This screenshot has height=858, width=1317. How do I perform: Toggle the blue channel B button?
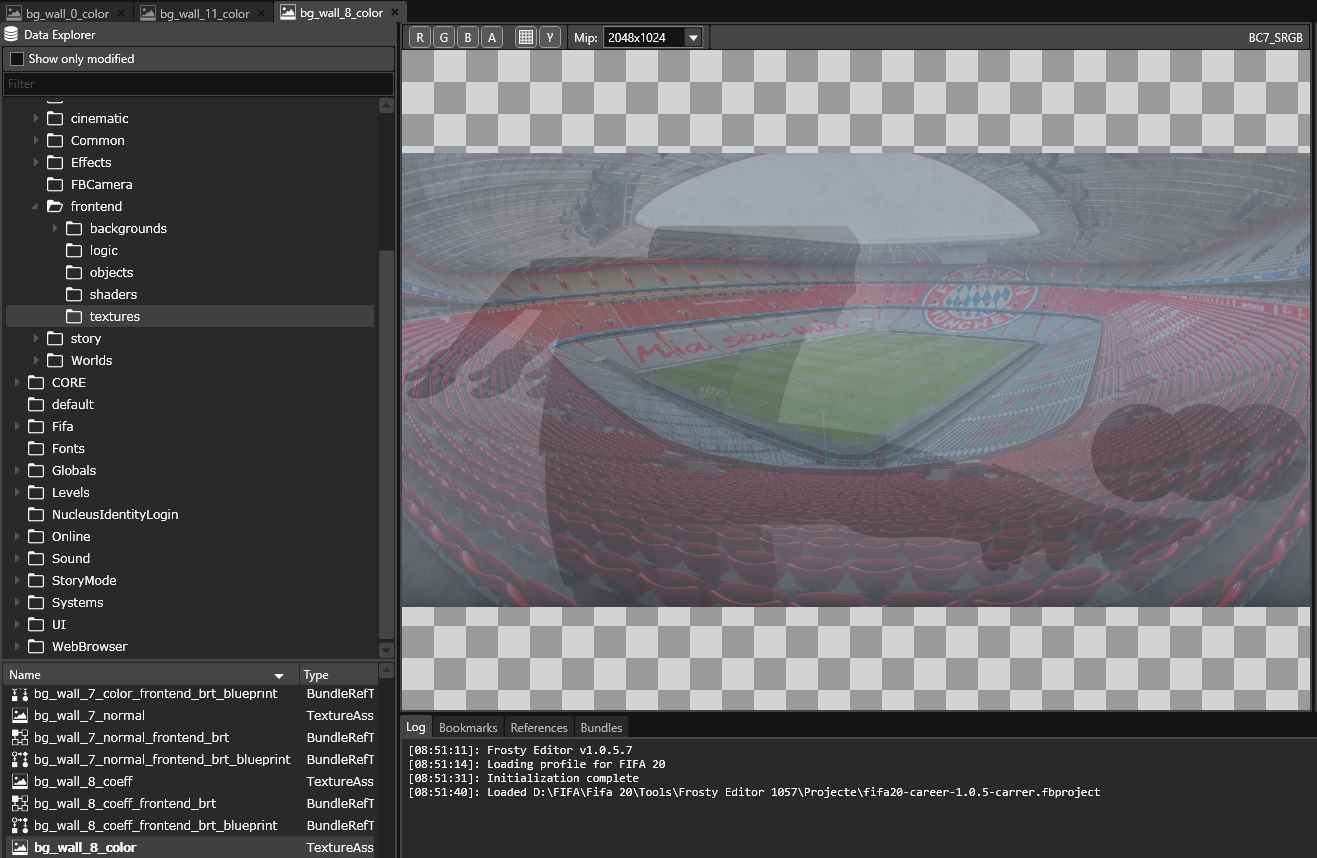467,37
